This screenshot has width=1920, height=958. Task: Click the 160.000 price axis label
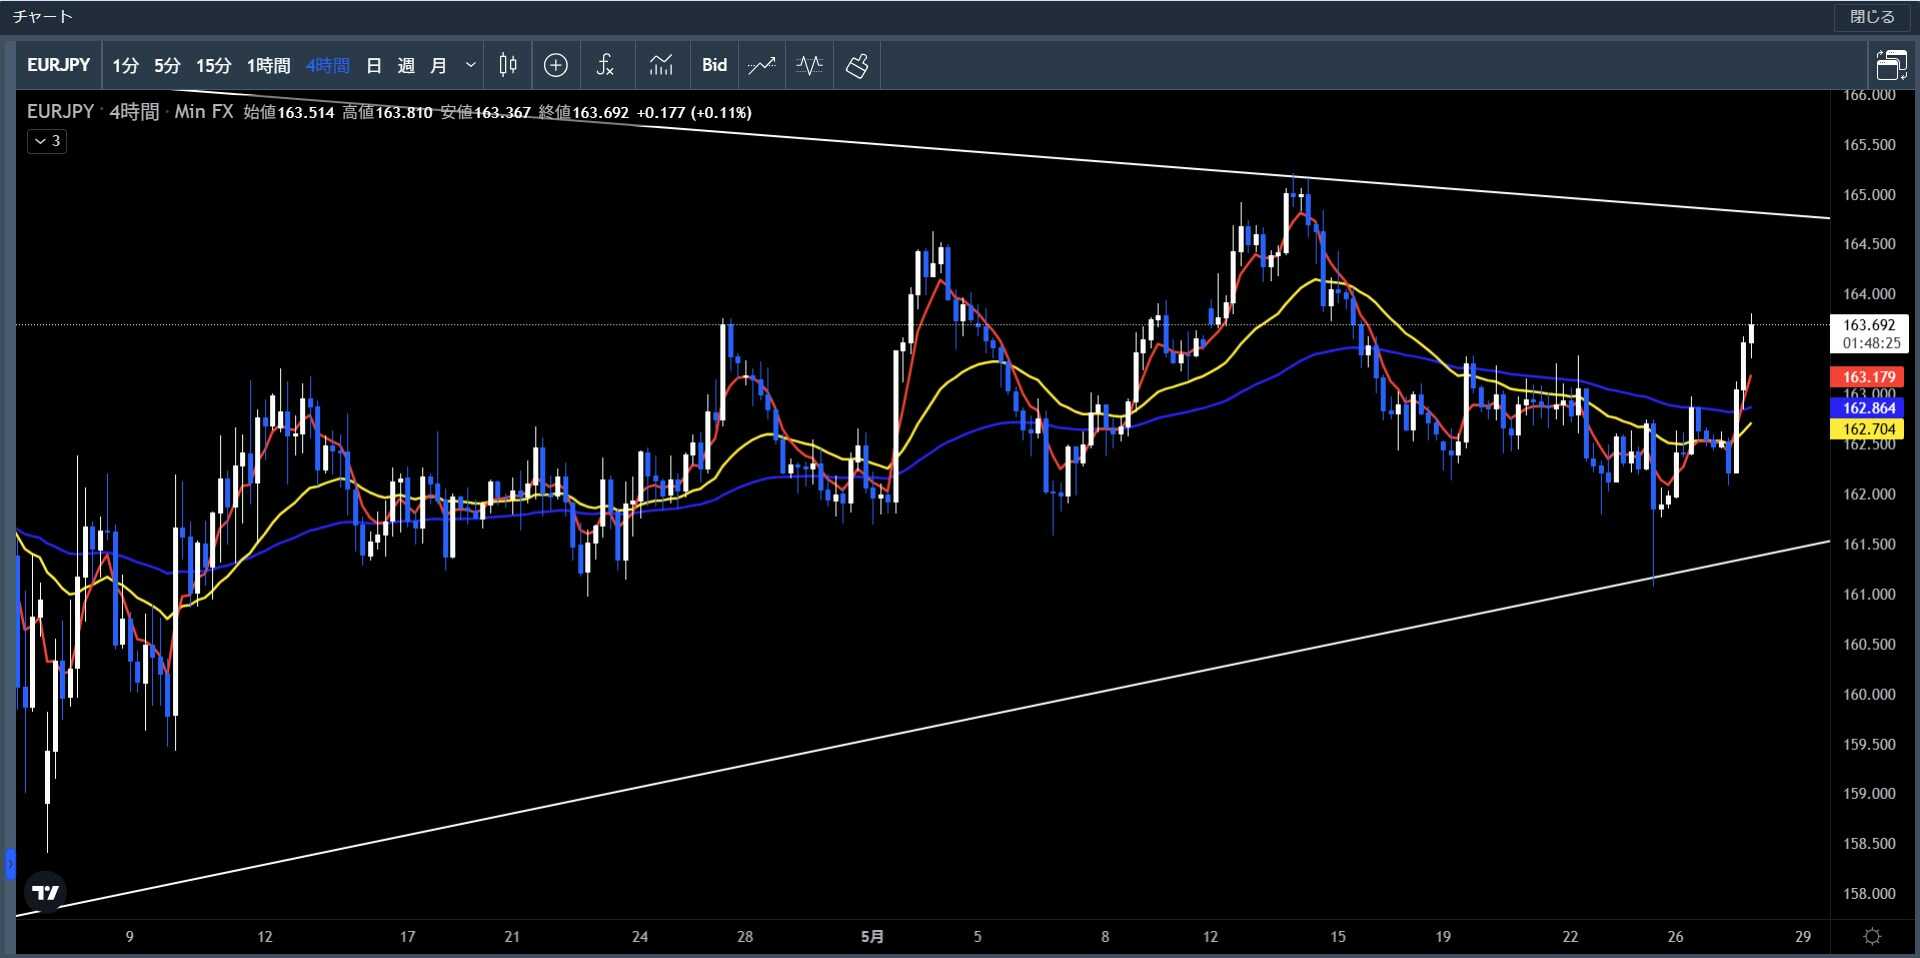pos(1869,694)
